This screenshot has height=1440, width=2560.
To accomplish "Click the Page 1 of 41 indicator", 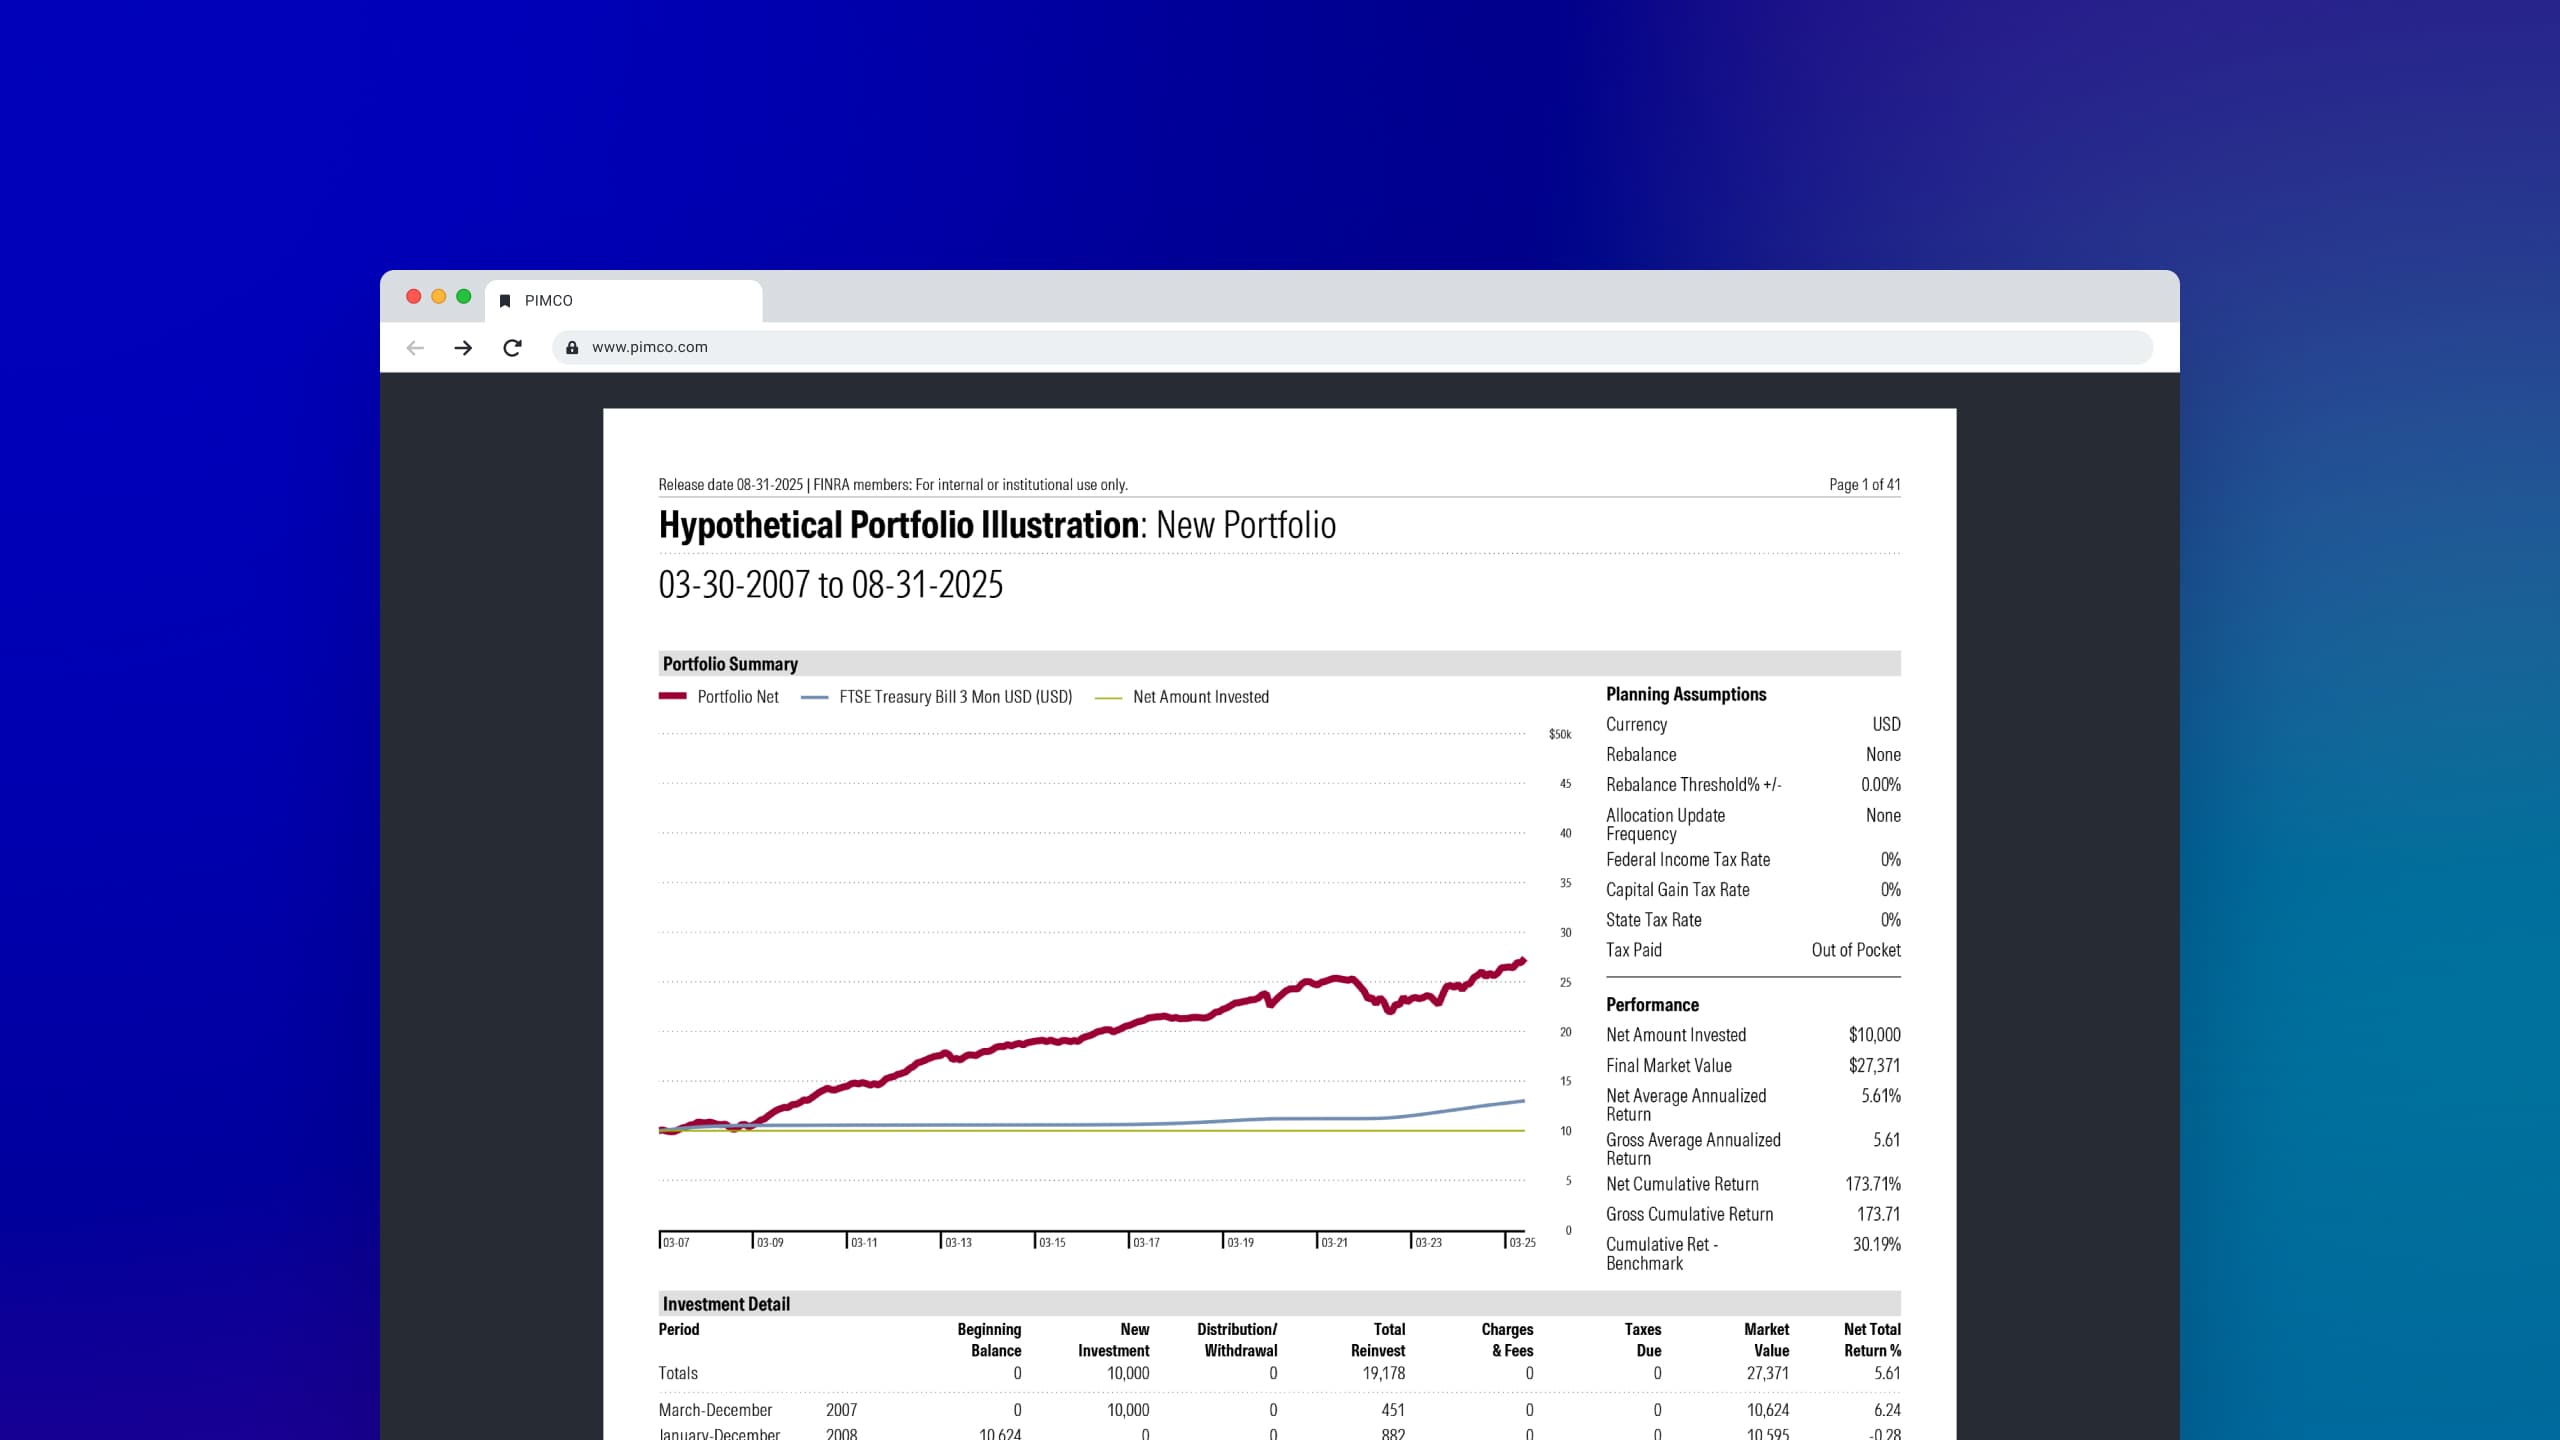I will click(x=1864, y=485).
